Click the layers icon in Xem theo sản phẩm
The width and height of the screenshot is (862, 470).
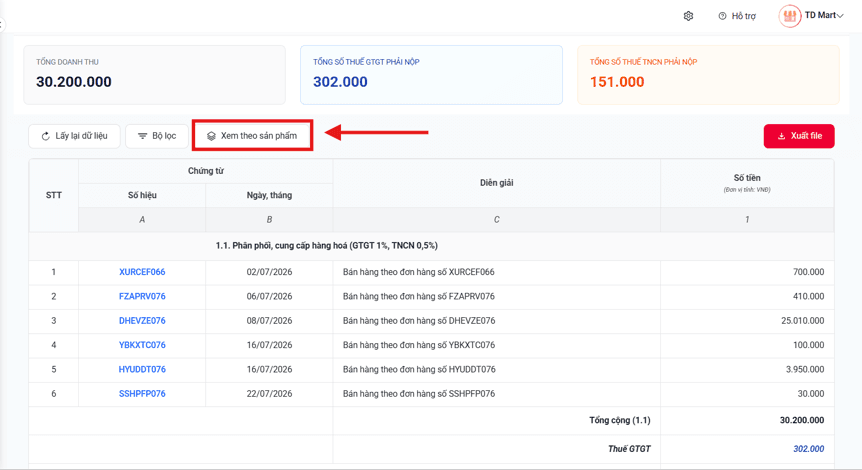[211, 136]
